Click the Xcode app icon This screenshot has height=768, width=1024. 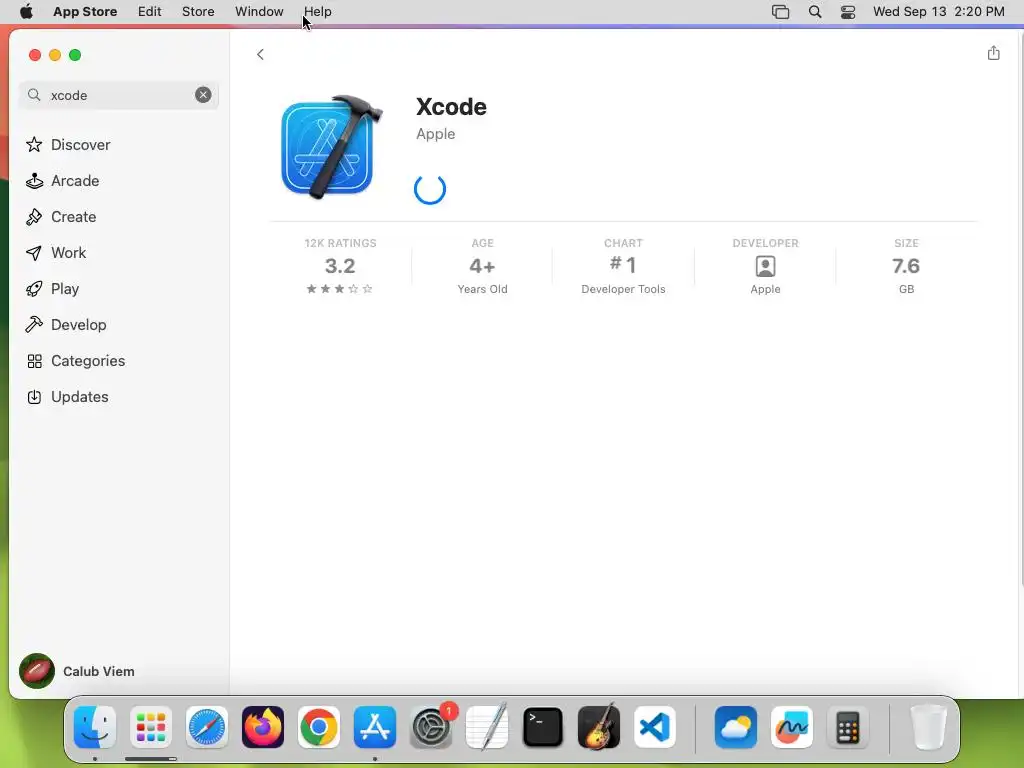pos(330,147)
